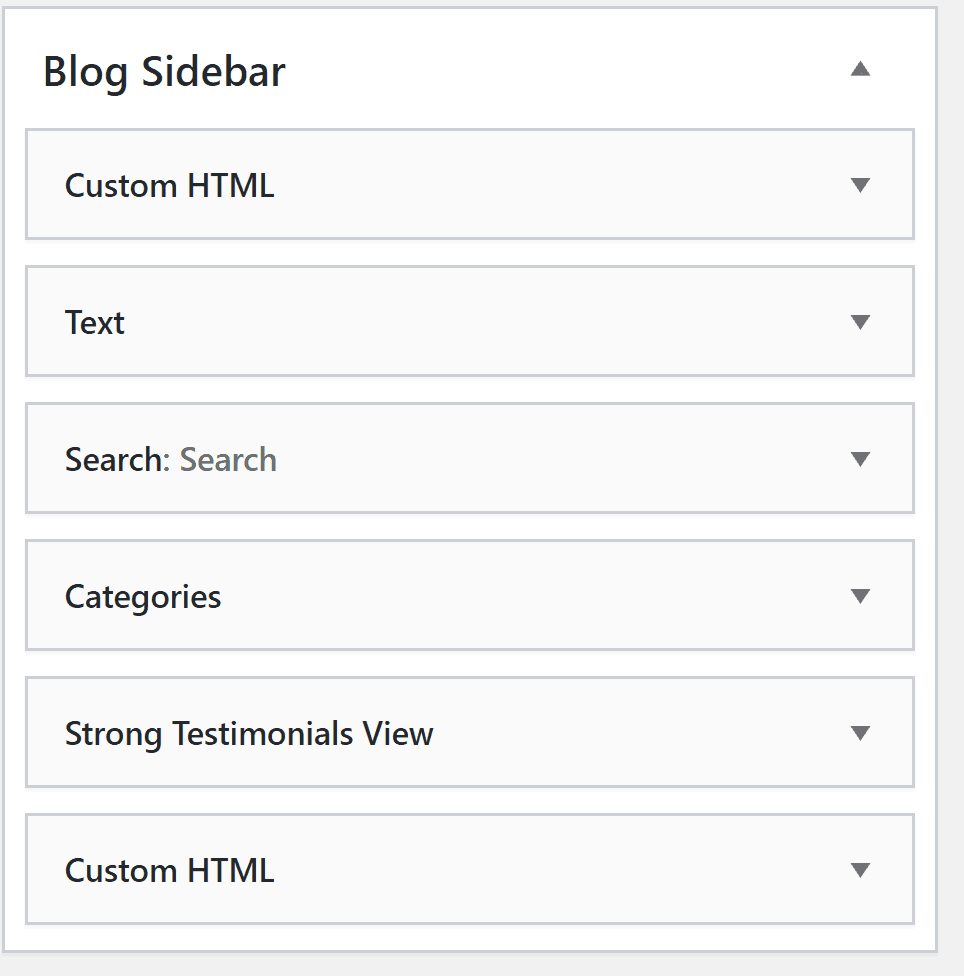Click the Search: Search widget label
The width and height of the screenshot is (964, 976).
(x=170, y=459)
